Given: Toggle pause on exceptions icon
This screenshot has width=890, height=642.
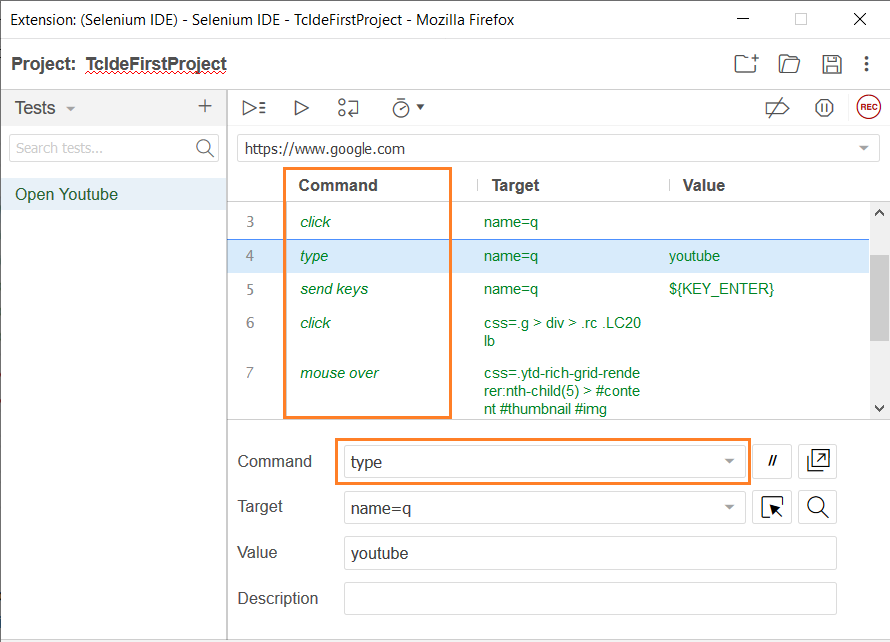Looking at the screenshot, I should [x=824, y=107].
